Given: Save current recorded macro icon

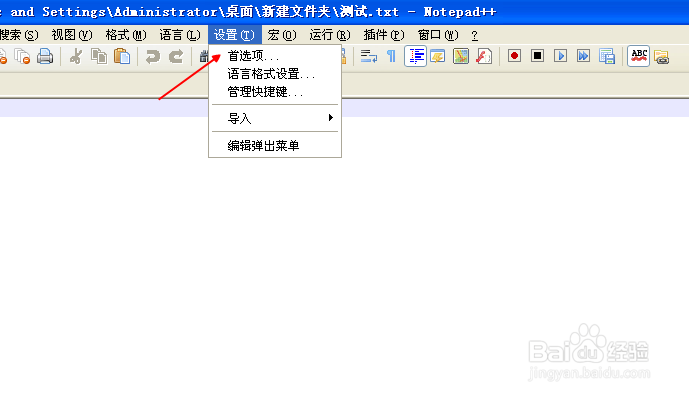Looking at the screenshot, I should point(606,56).
